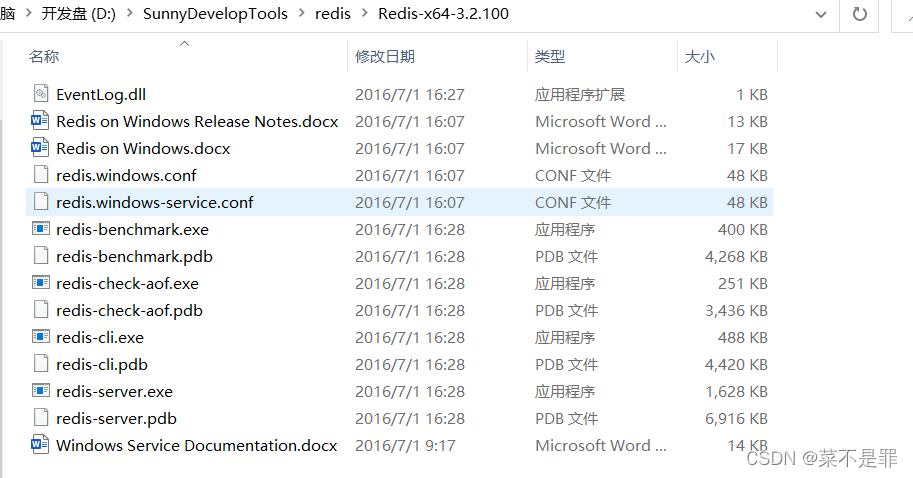
Task: Click the 1,628 KB size cell
Action: 736,391
